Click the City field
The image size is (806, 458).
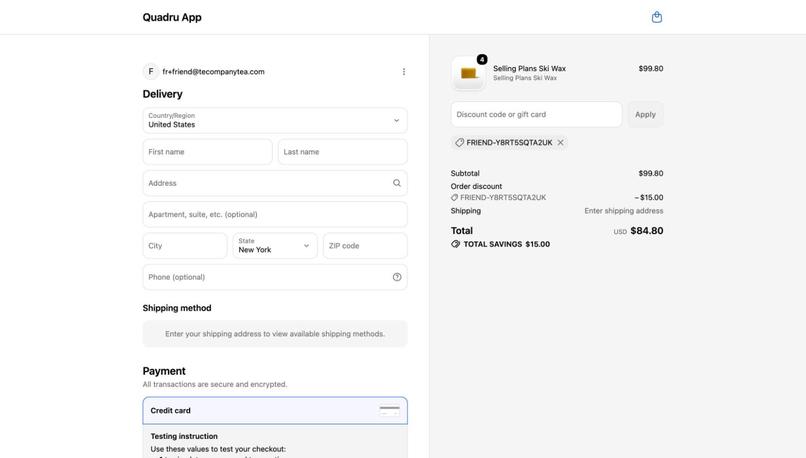click(185, 246)
